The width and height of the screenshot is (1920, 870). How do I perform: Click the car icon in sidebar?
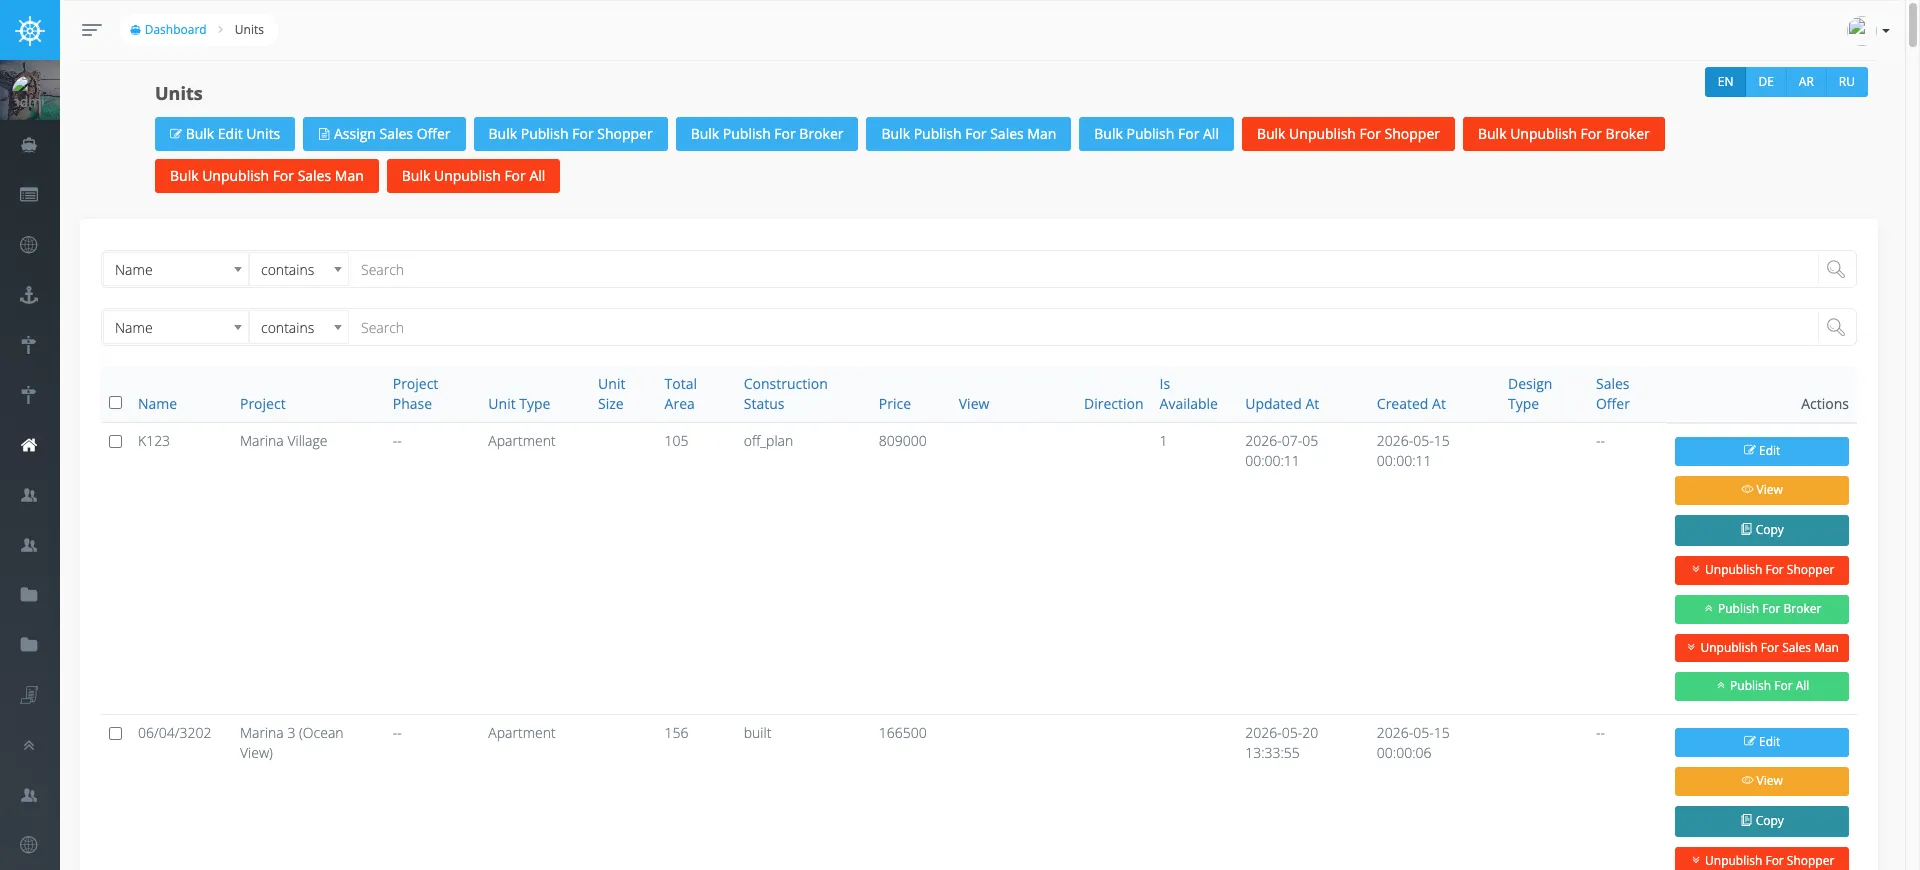point(29,145)
